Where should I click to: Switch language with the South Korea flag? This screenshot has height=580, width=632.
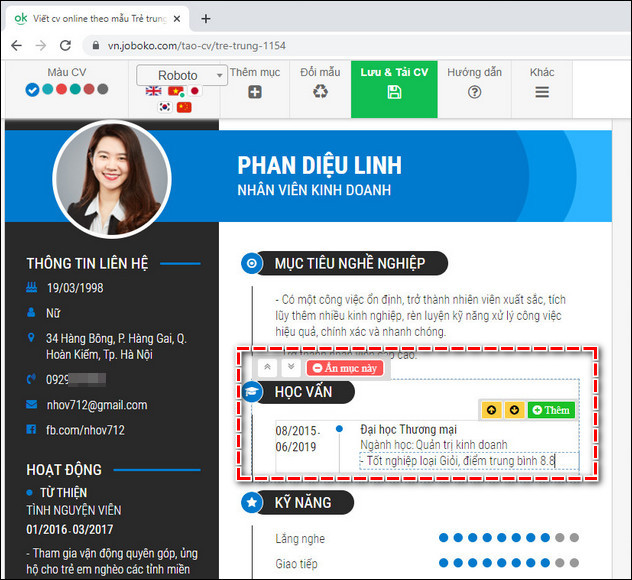click(x=164, y=107)
